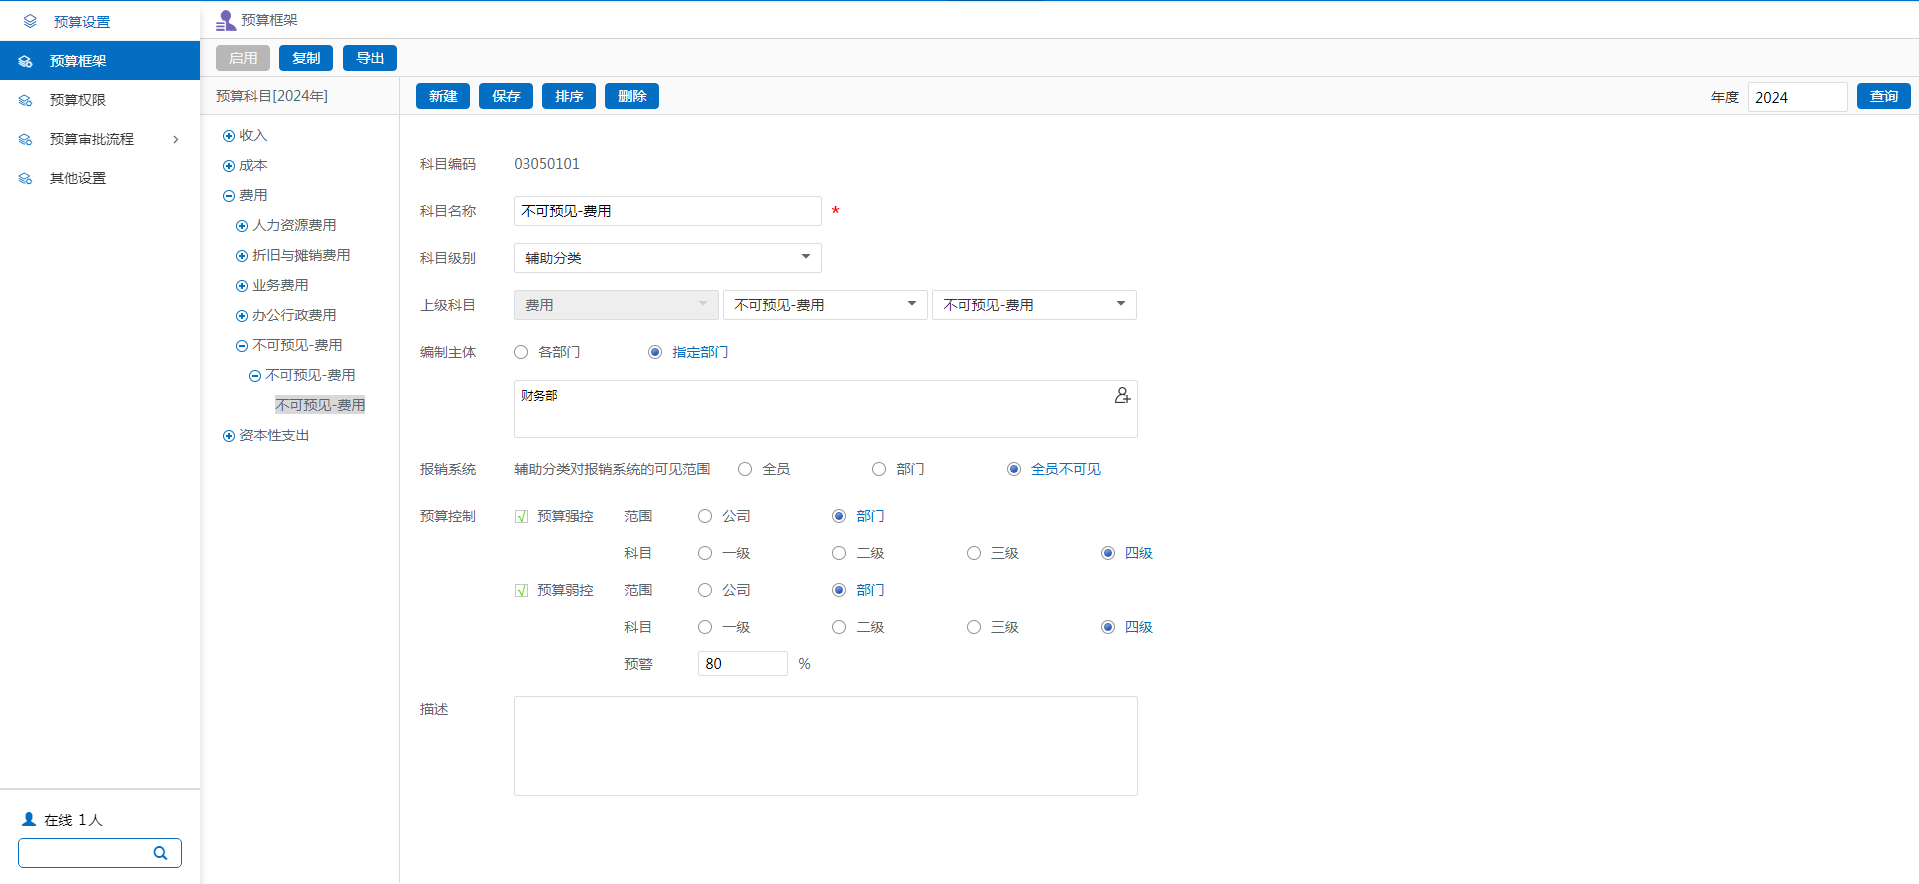
Task: Expand the 收入 tree node plus icon
Action: 229,136
